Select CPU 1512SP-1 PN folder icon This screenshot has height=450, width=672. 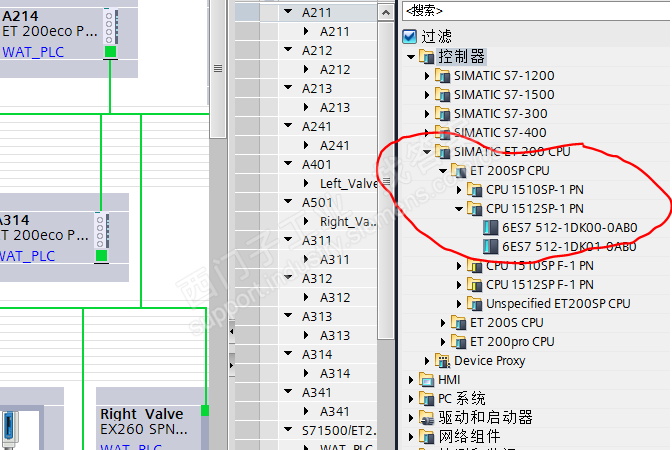click(x=474, y=208)
